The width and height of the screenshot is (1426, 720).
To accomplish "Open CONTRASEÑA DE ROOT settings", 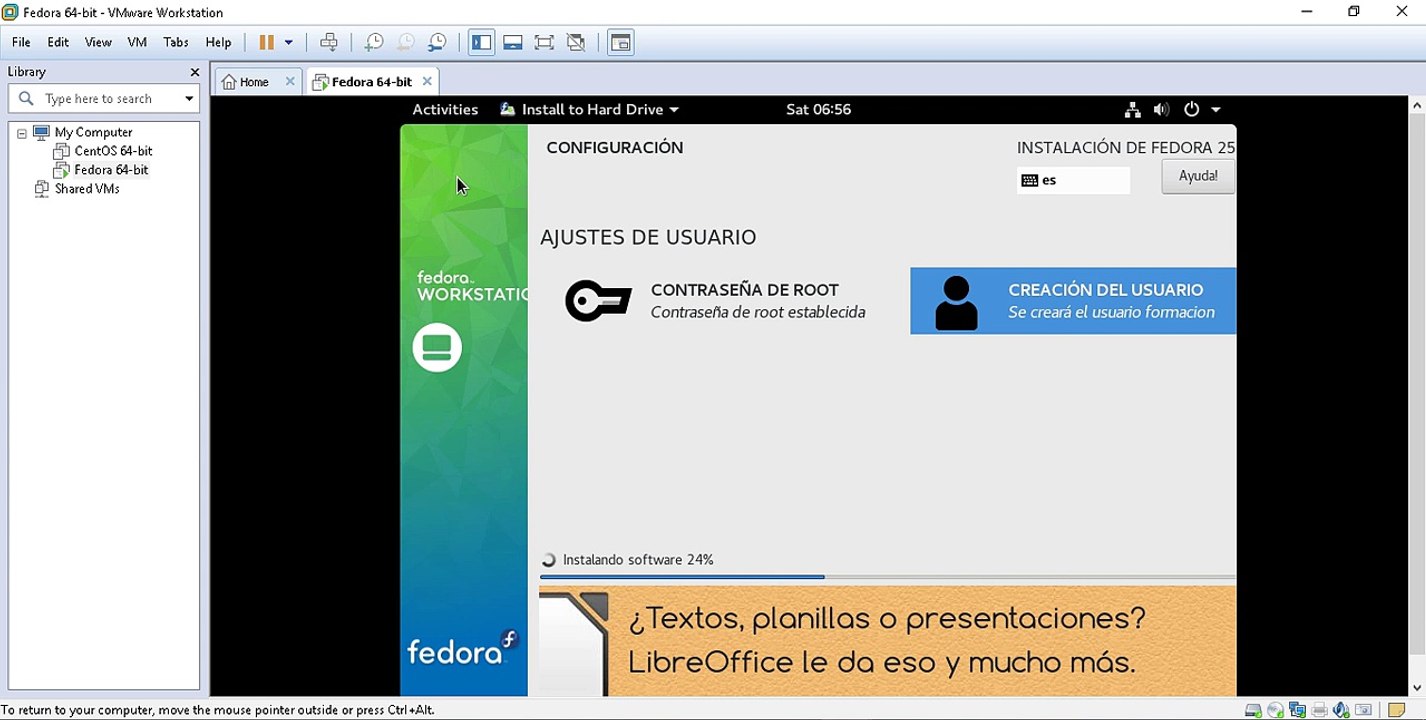I will (x=715, y=301).
